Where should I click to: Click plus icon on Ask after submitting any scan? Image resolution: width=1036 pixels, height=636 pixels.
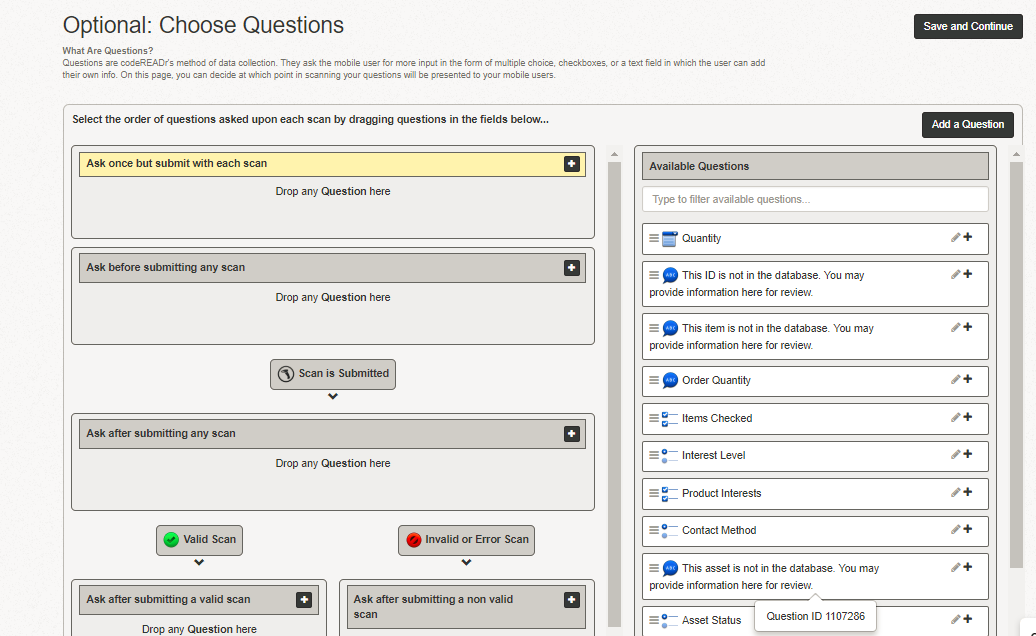click(572, 433)
